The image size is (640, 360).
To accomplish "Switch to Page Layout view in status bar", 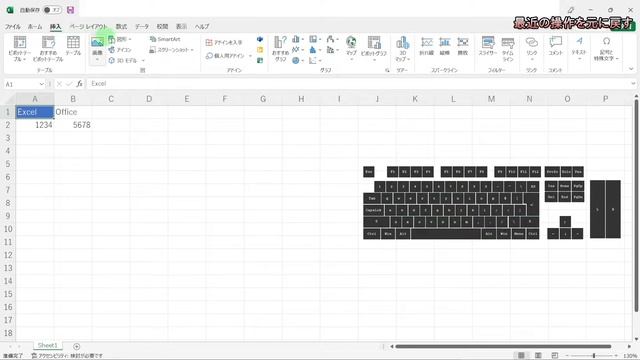I will coord(538,356).
